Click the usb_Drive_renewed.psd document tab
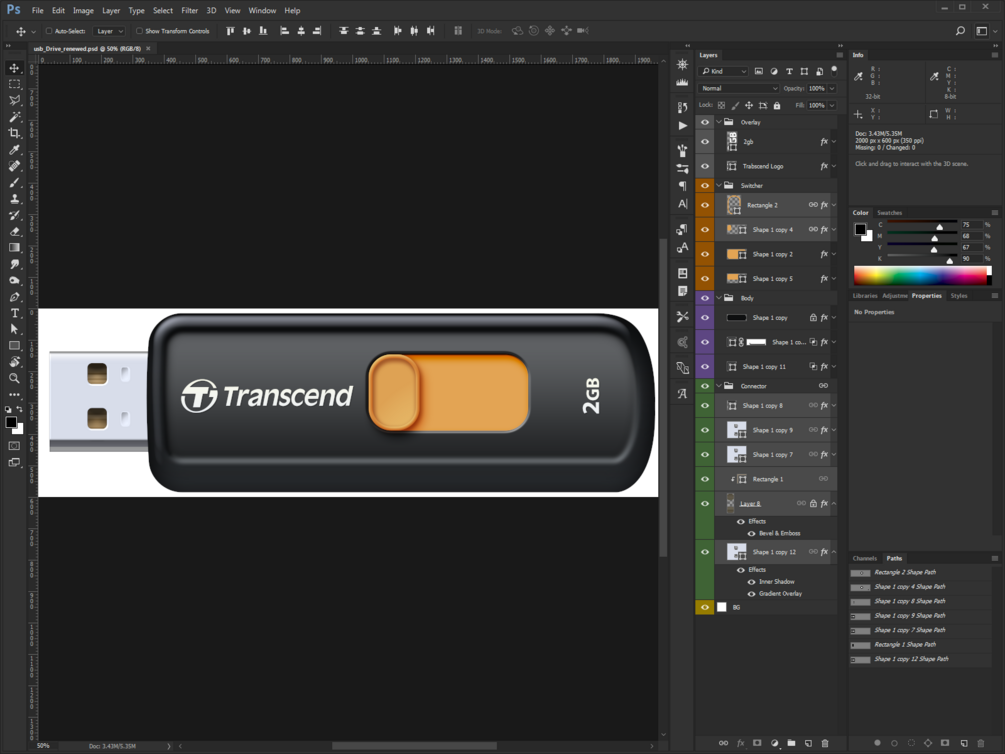1005x754 pixels. click(88, 49)
